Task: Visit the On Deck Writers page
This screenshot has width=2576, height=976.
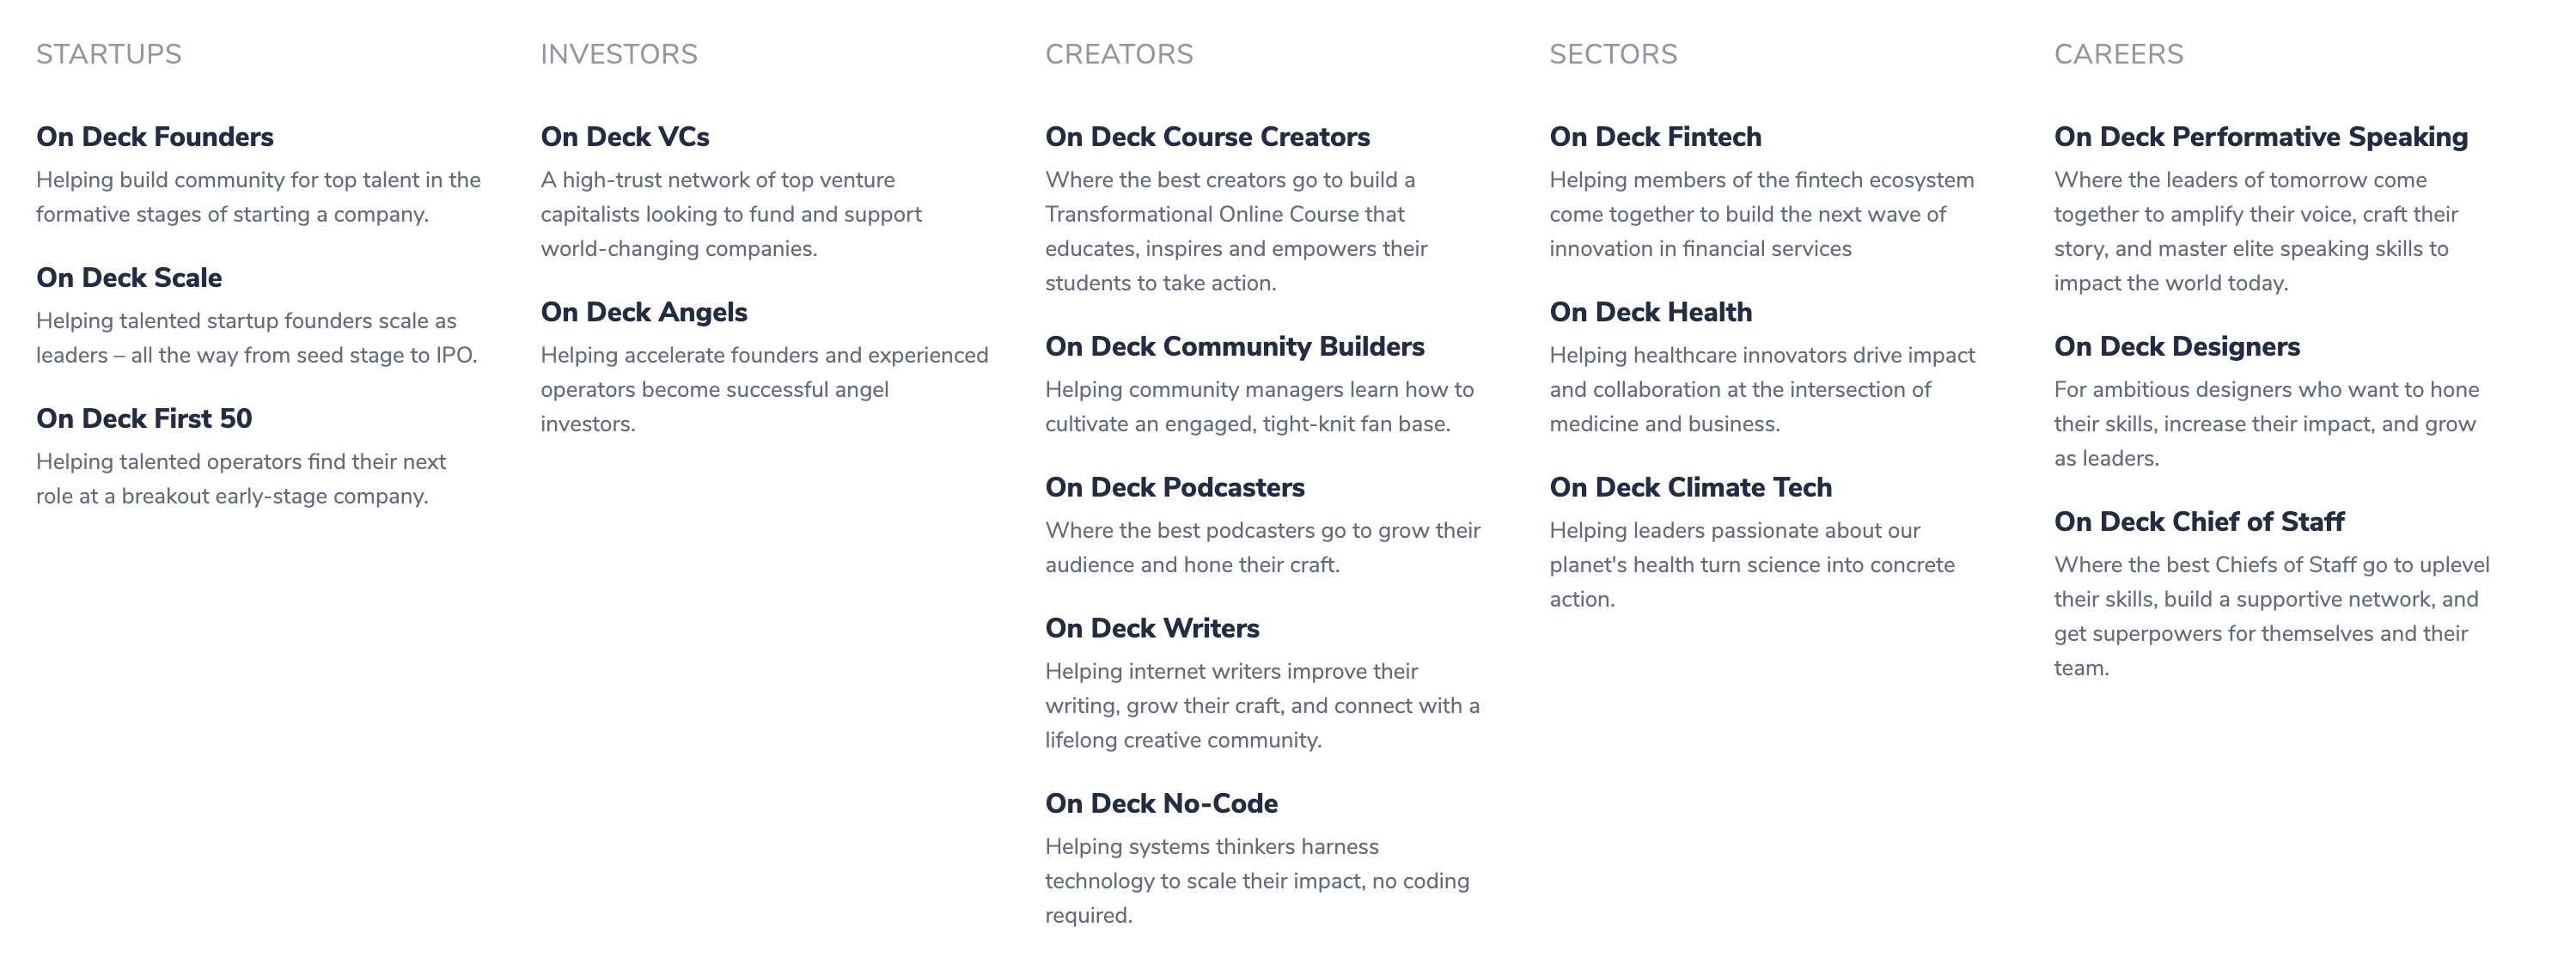Action: click(x=1152, y=629)
